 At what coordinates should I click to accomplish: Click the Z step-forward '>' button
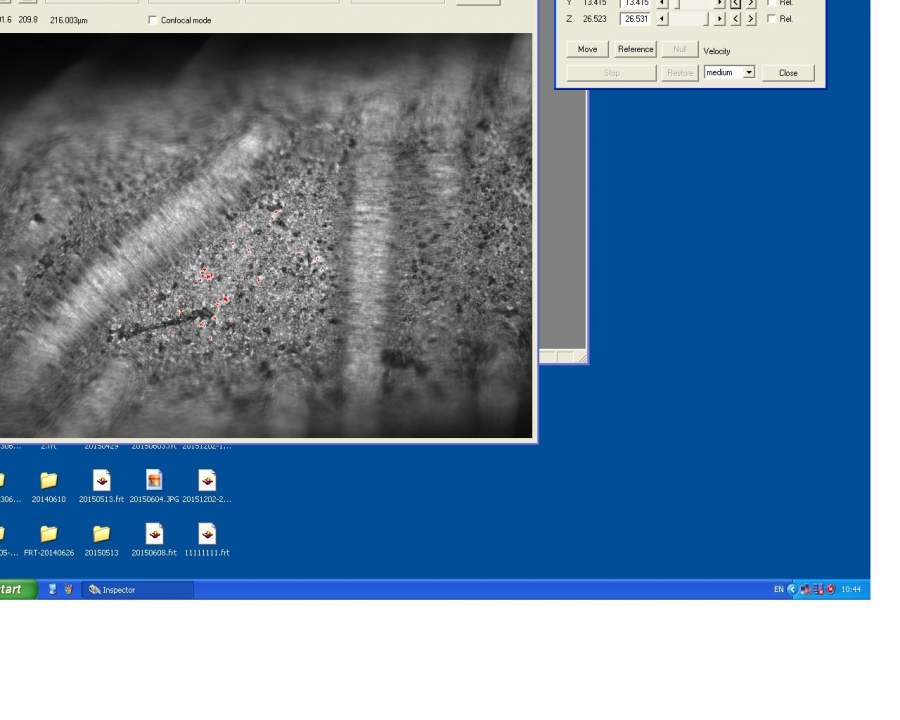coord(751,19)
